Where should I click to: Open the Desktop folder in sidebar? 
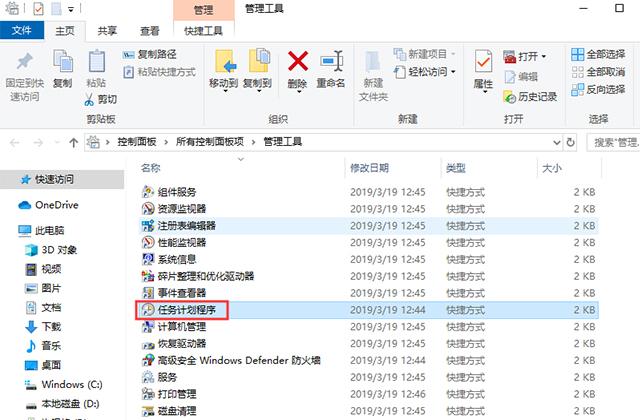tap(43, 365)
